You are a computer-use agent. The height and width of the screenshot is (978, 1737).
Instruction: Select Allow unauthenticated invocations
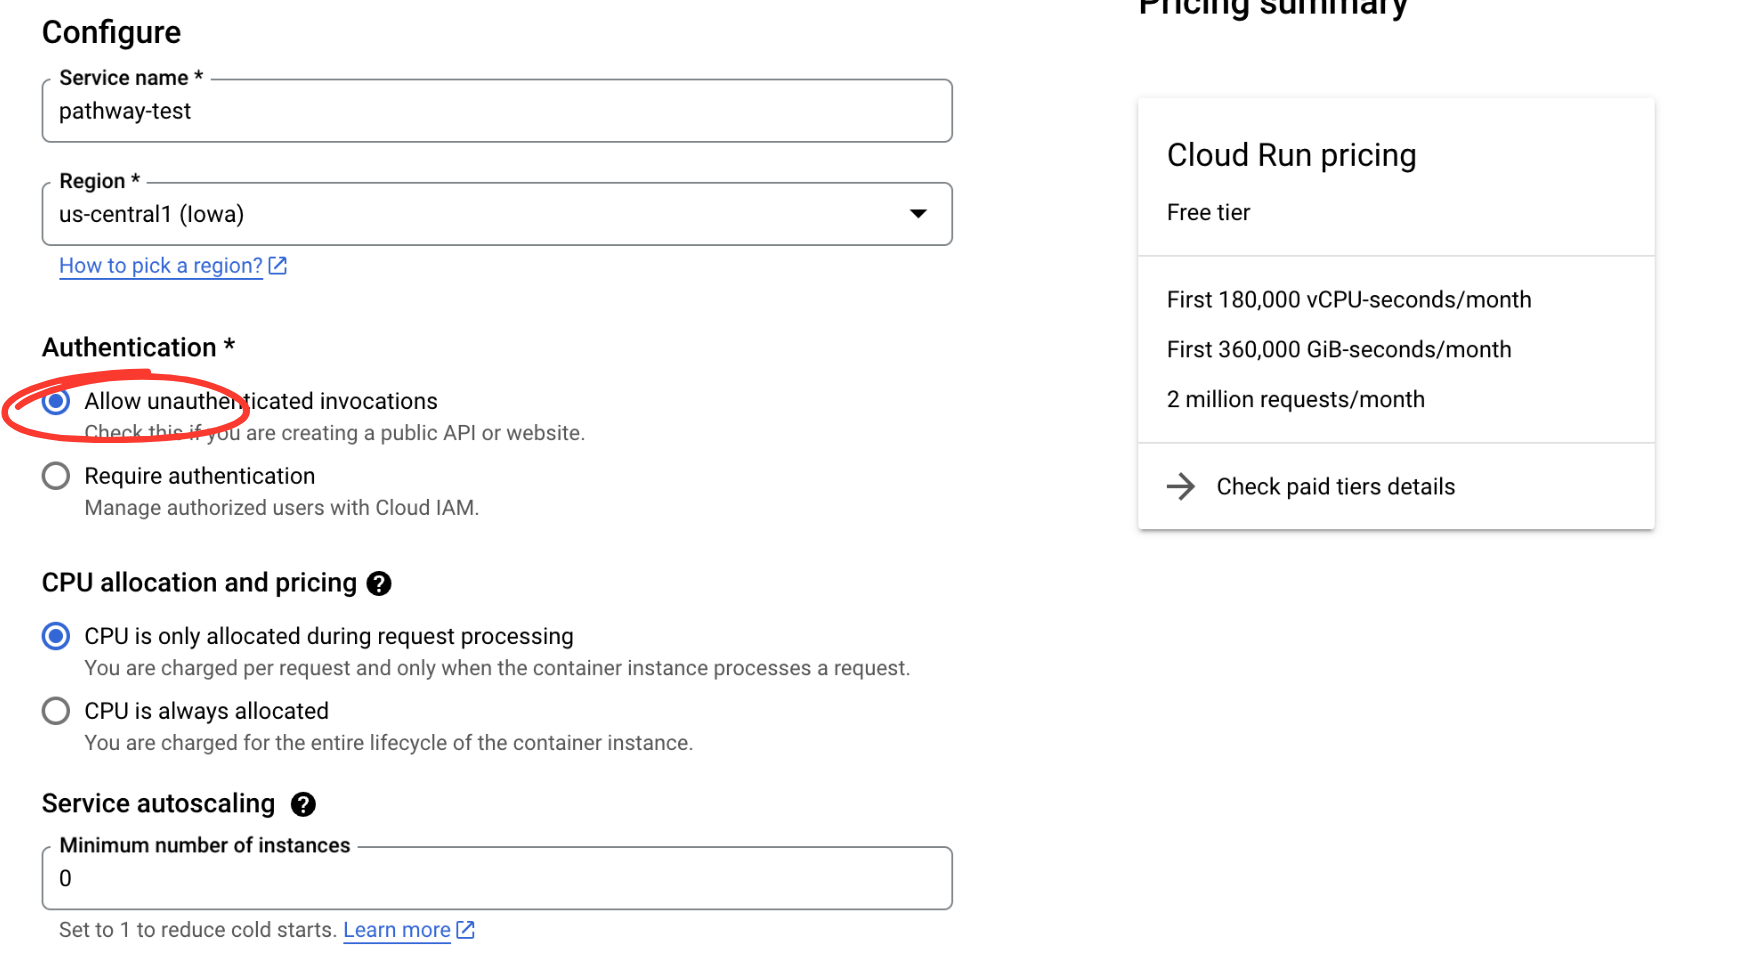[x=55, y=401]
